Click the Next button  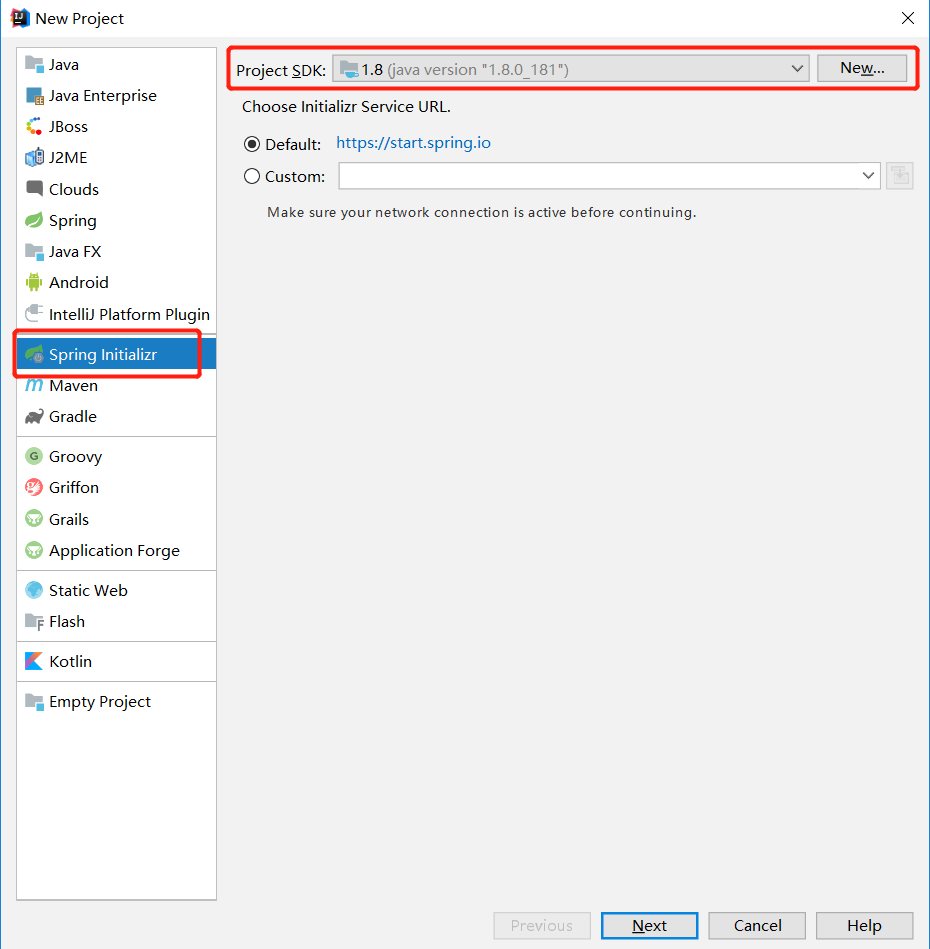[649, 925]
